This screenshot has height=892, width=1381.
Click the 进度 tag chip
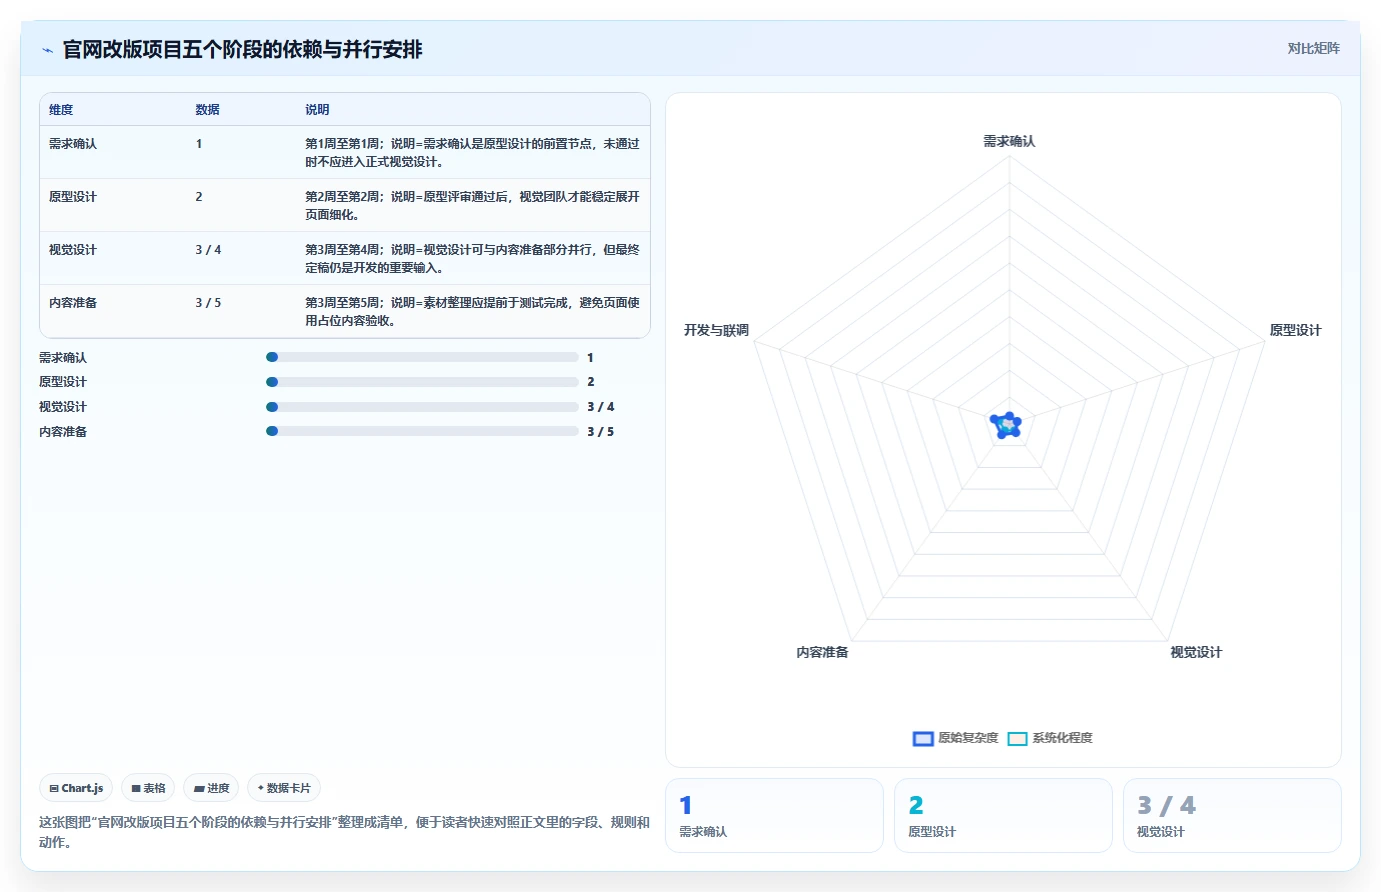[211, 788]
